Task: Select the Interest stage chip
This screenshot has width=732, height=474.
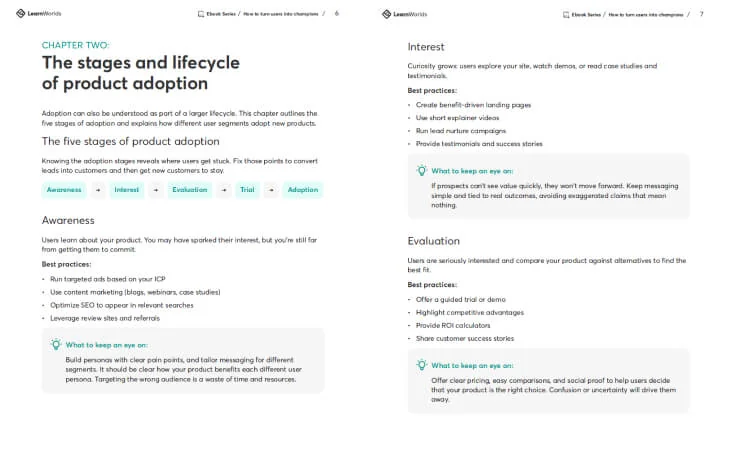Action: coord(127,190)
